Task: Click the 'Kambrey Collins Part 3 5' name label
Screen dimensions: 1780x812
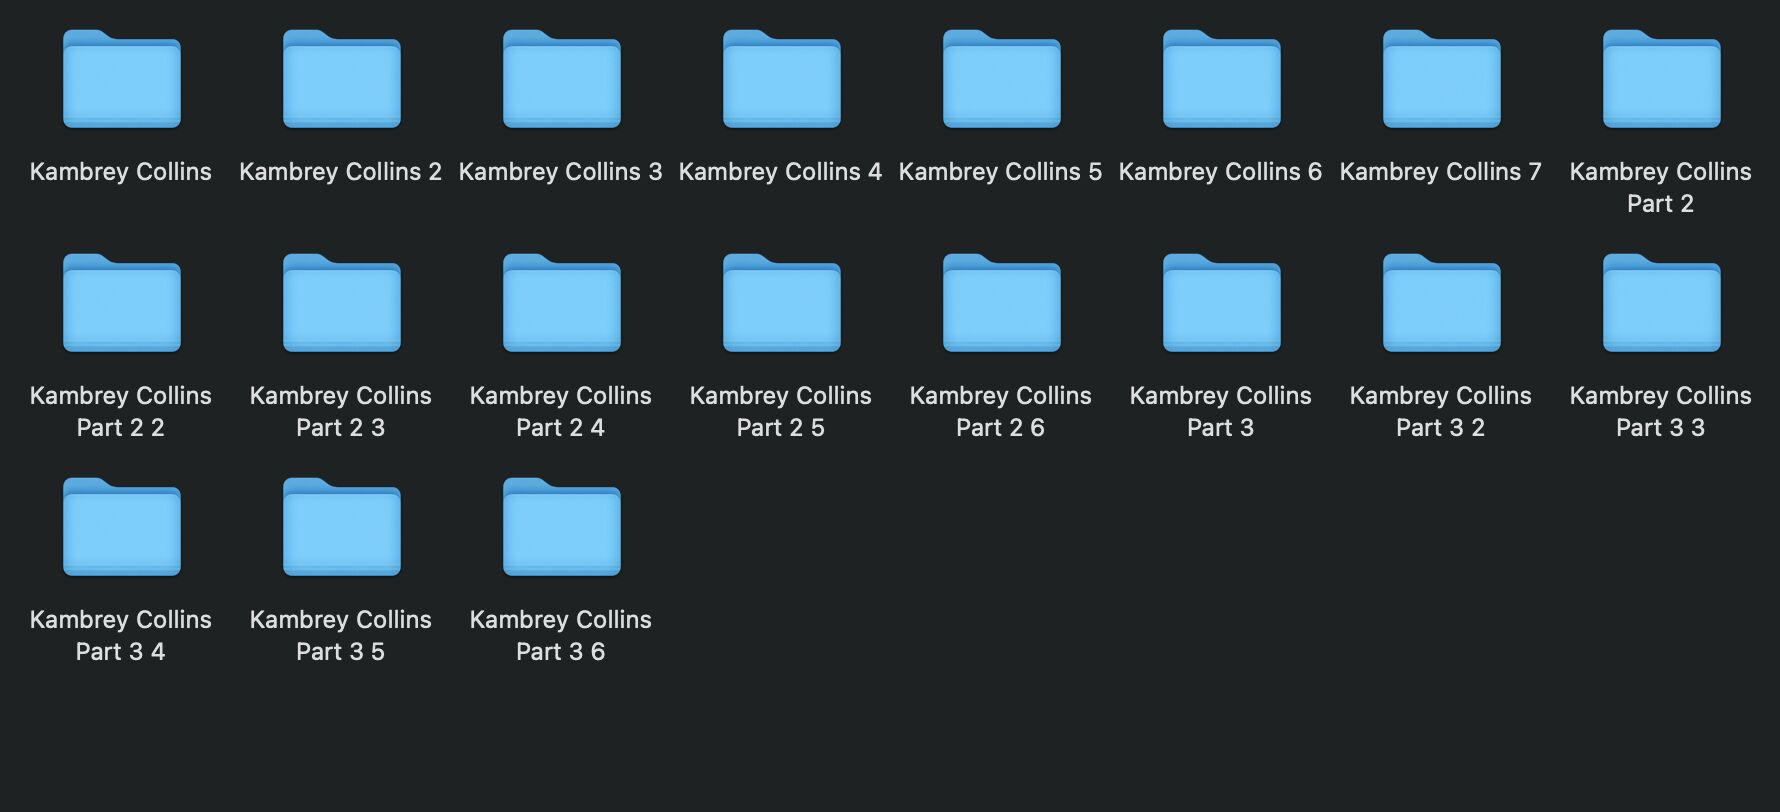Action: pyautogui.click(x=341, y=636)
